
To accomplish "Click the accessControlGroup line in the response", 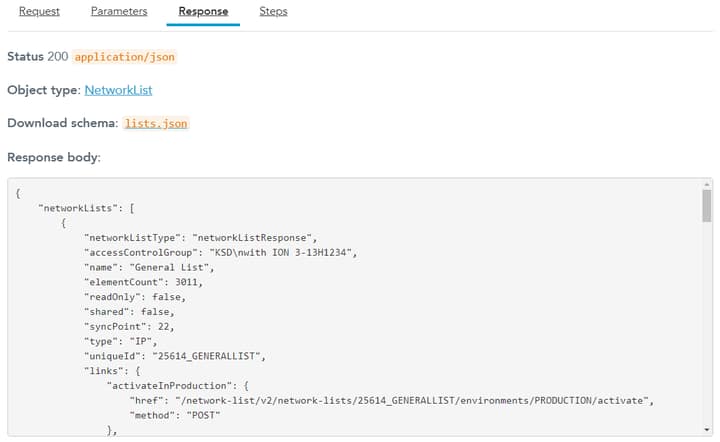I will pyautogui.click(x=220, y=252).
